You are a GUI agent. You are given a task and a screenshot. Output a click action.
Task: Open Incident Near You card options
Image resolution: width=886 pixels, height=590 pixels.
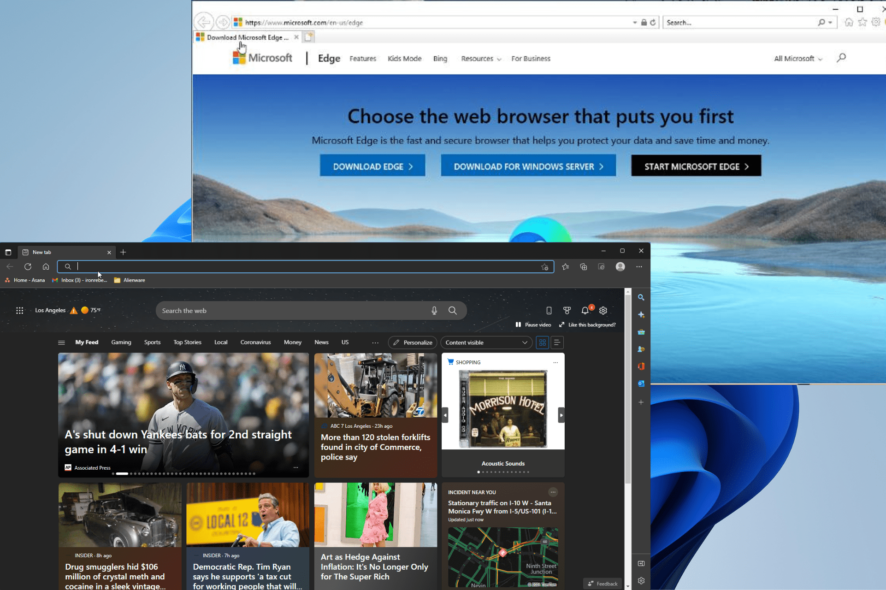[553, 492]
